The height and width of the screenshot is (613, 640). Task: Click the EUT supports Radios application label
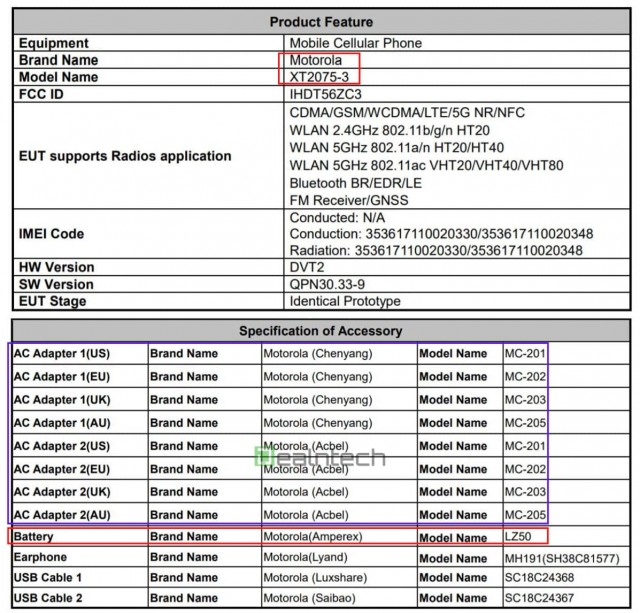point(125,156)
